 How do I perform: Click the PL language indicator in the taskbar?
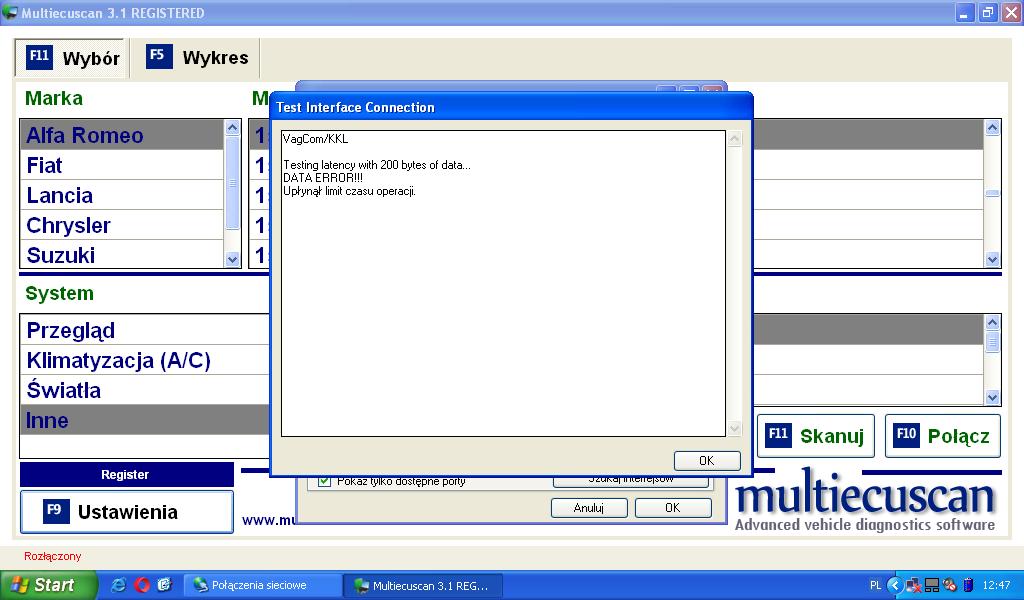point(876,585)
